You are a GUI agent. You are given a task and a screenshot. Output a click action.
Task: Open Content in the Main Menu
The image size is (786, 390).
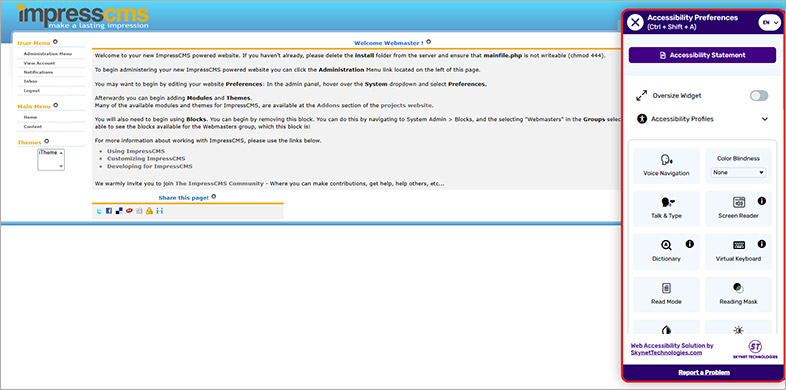pos(33,127)
